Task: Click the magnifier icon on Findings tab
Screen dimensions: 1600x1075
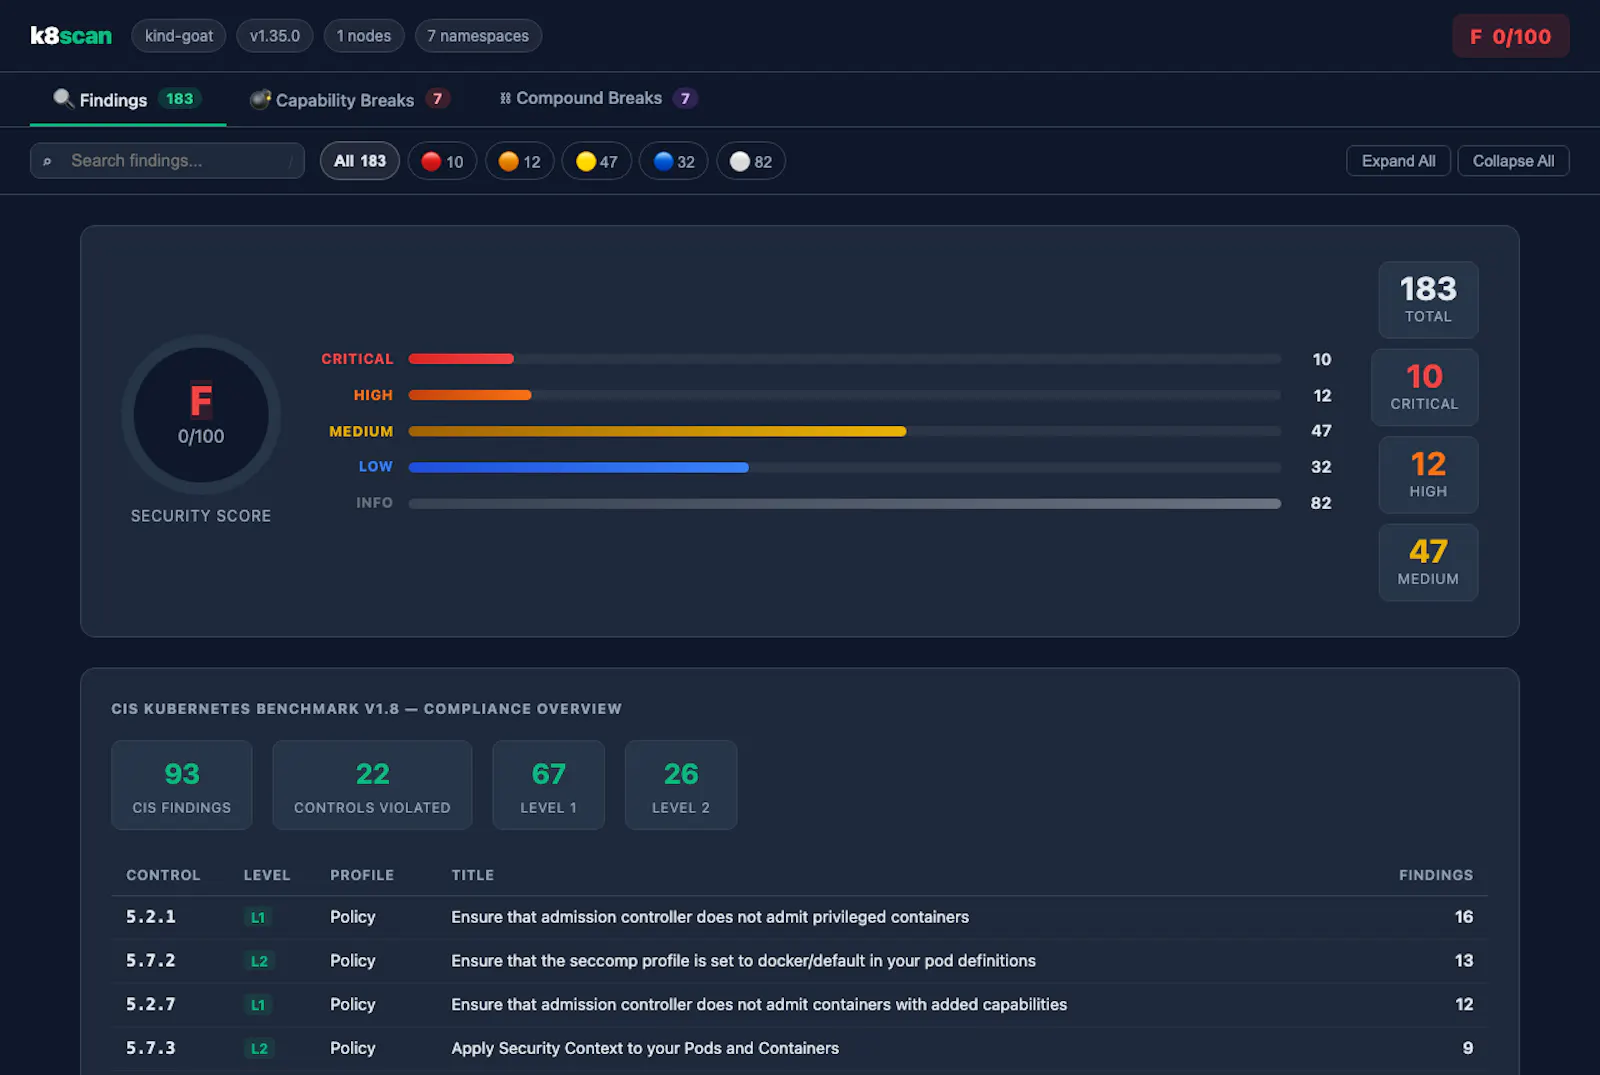Action: click(63, 98)
